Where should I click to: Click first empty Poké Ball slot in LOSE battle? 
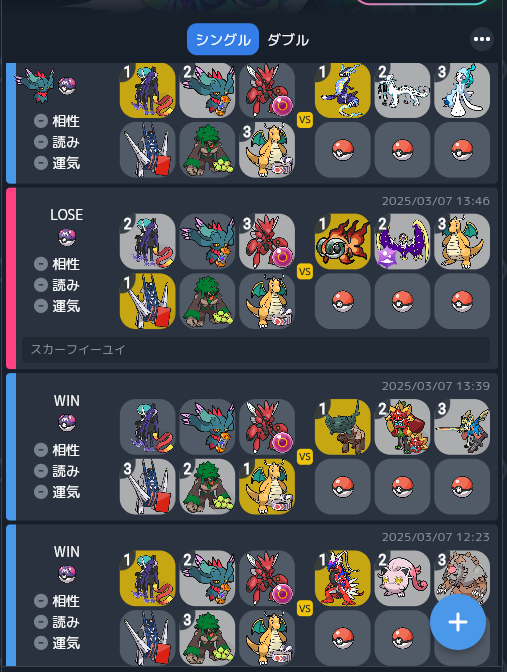click(x=342, y=301)
